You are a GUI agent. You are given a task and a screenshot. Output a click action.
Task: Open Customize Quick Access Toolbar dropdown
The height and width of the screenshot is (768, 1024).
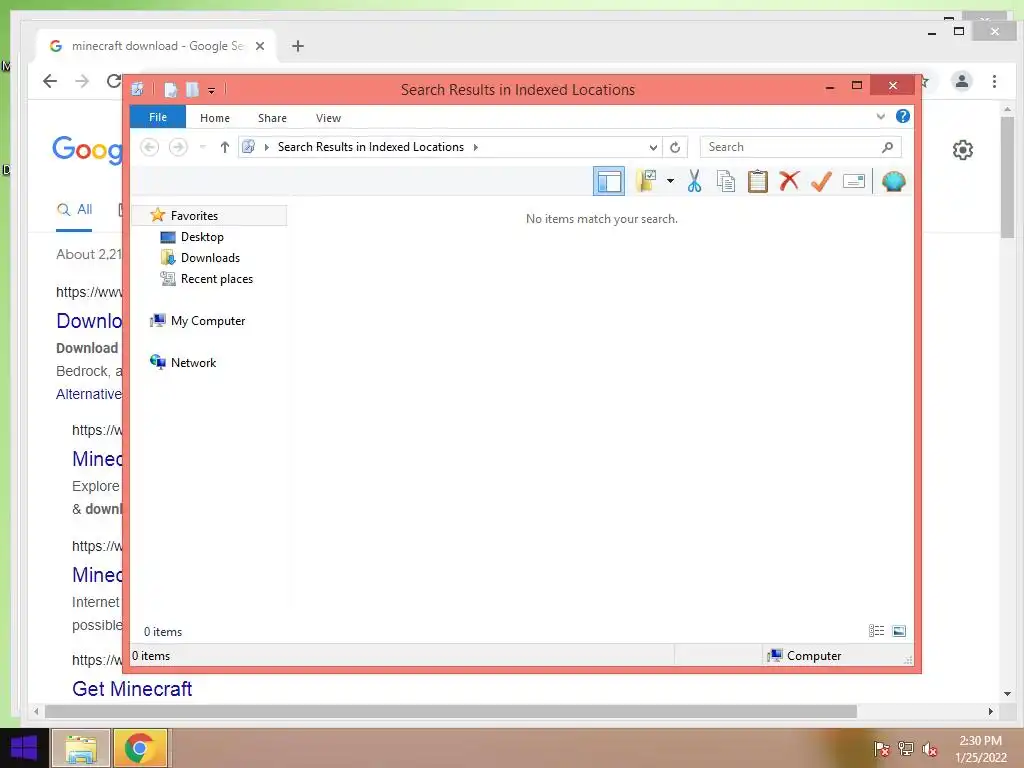click(x=212, y=91)
